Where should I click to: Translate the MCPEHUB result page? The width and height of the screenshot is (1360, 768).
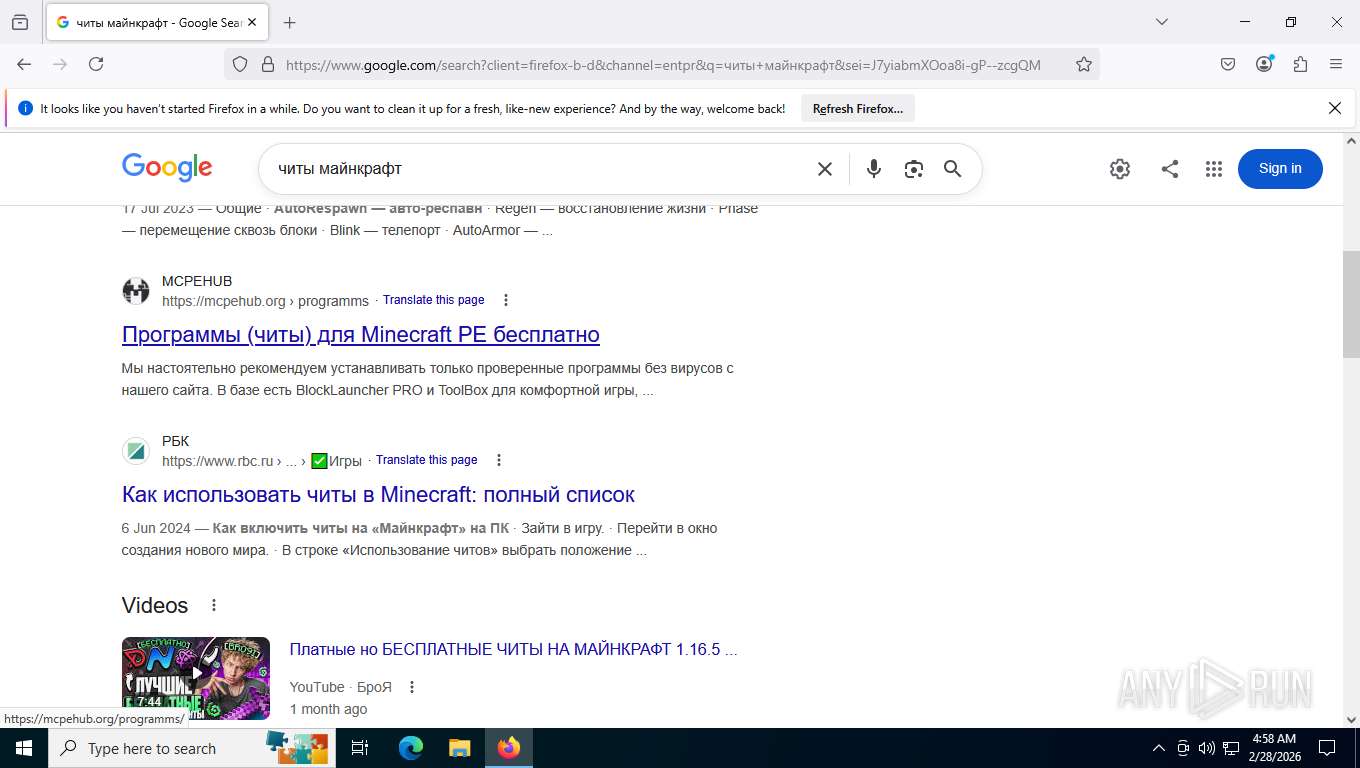[433, 300]
